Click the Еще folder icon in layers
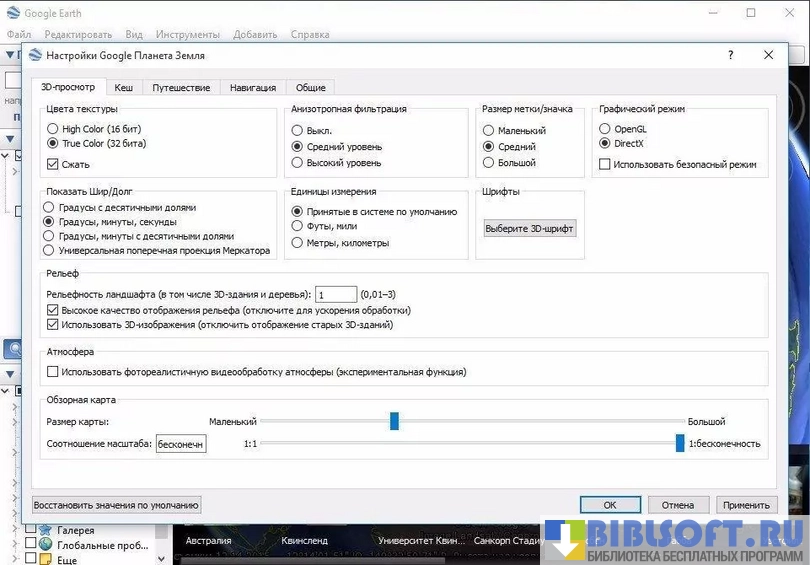The image size is (810, 565). [x=46, y=560]
